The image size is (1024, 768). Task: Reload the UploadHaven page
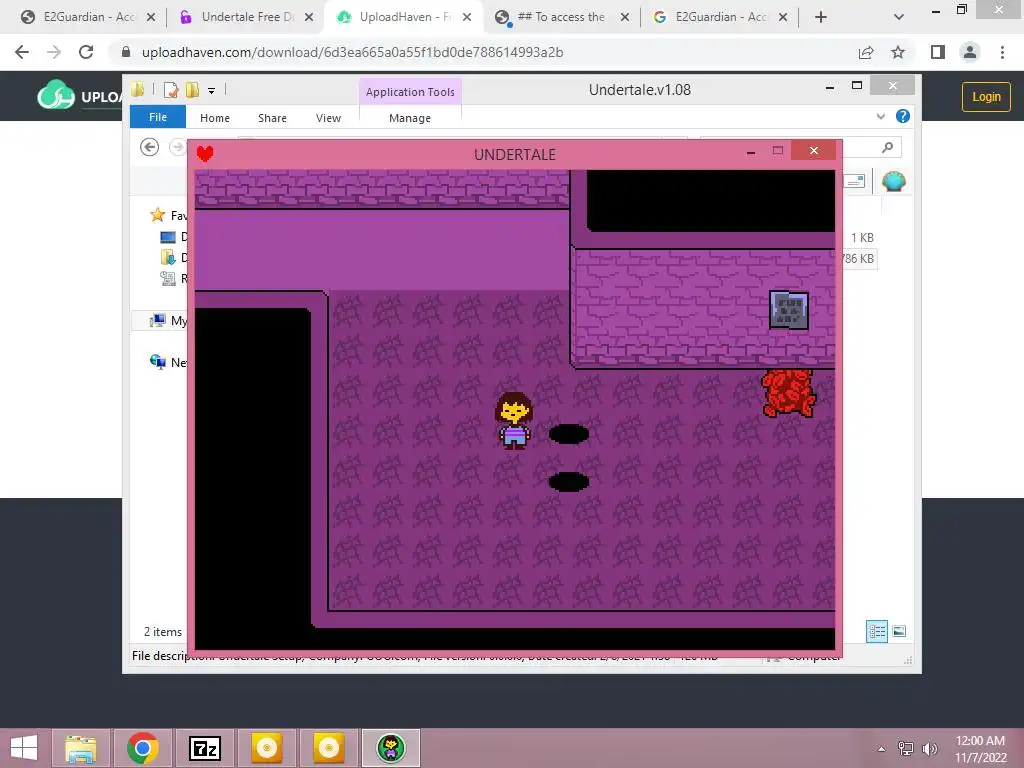86,52
